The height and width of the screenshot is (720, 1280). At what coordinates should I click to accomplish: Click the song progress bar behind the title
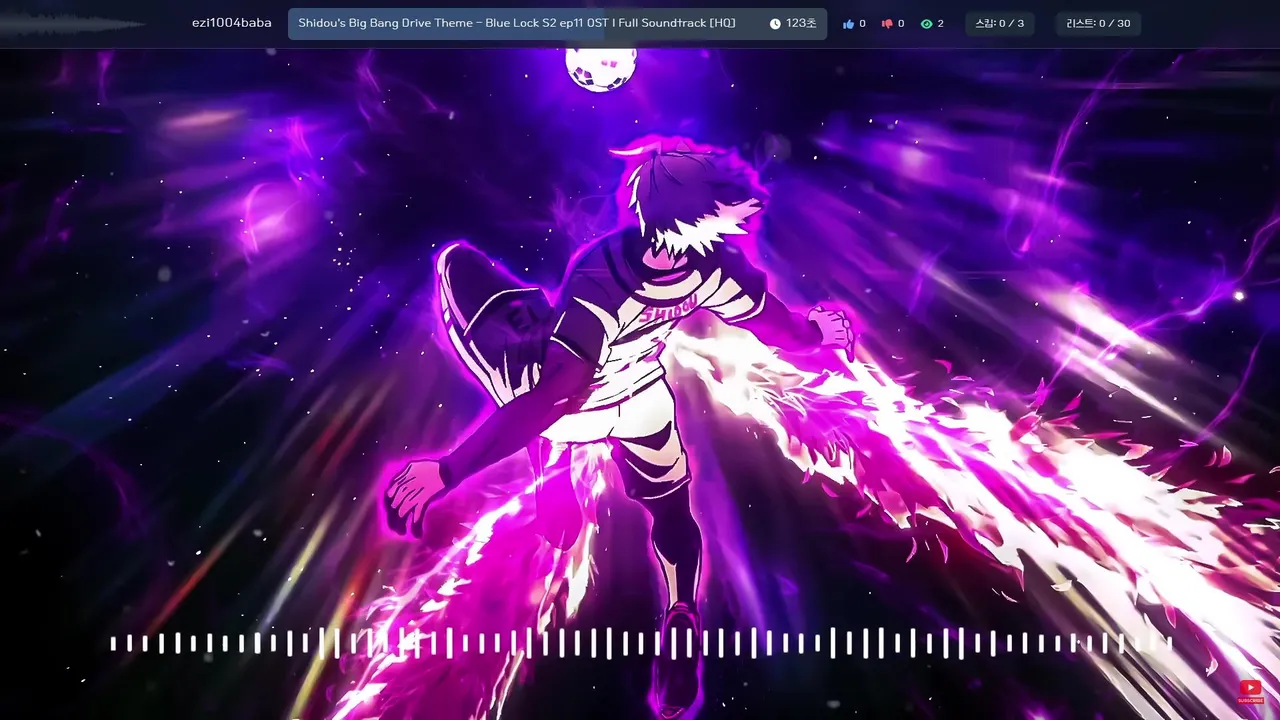click(x=558, y=24)
